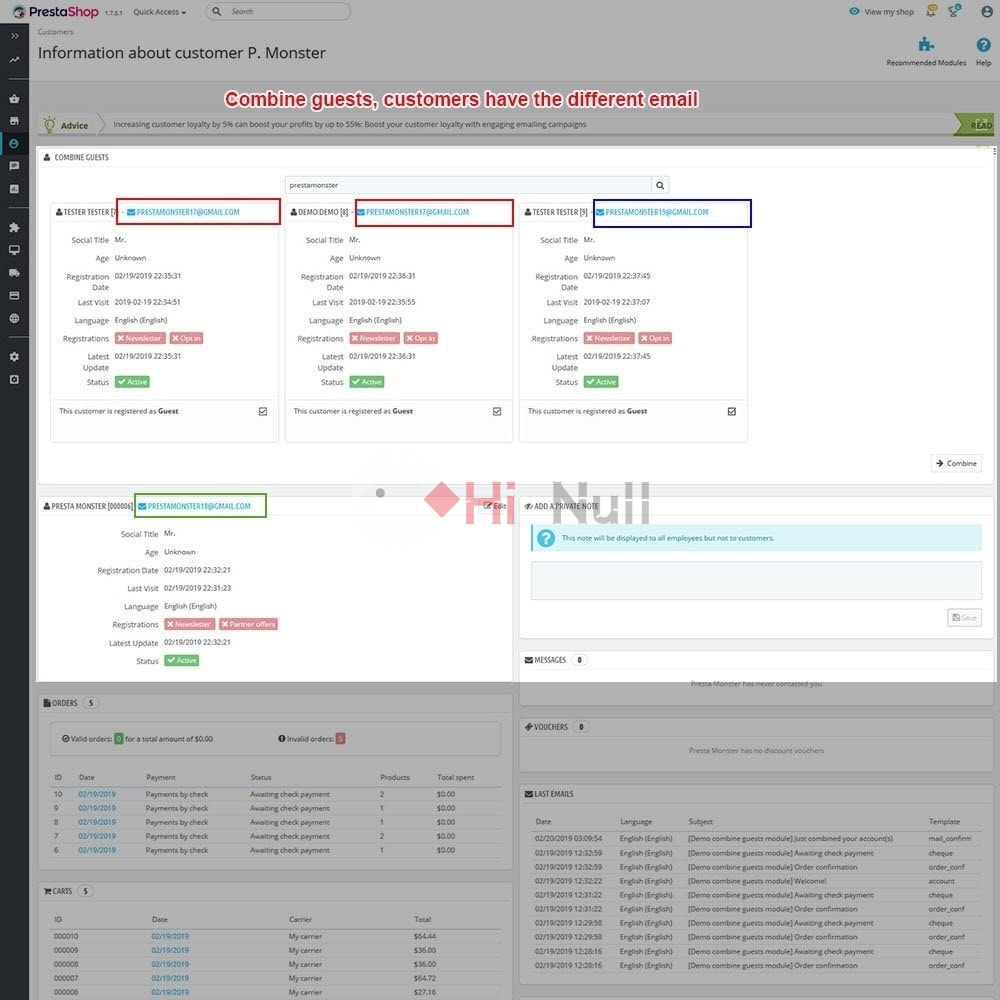Screen dimensions: 1000x1000
Task: Open cart 000009 date link
Action: (170, 951)
